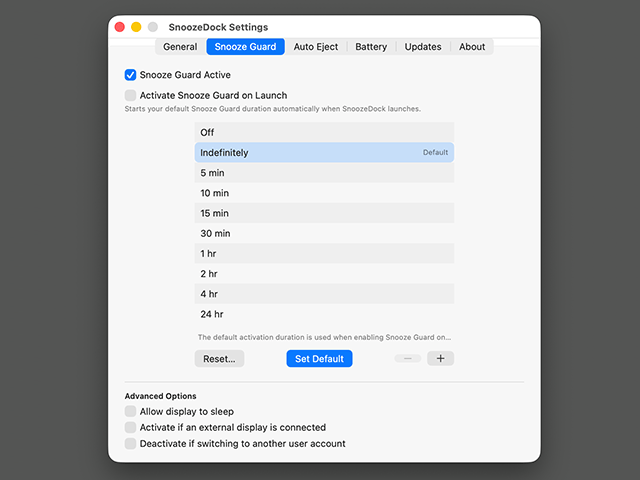Choose the 10 min duration
640x480 pixels.
tap(324, 193)
